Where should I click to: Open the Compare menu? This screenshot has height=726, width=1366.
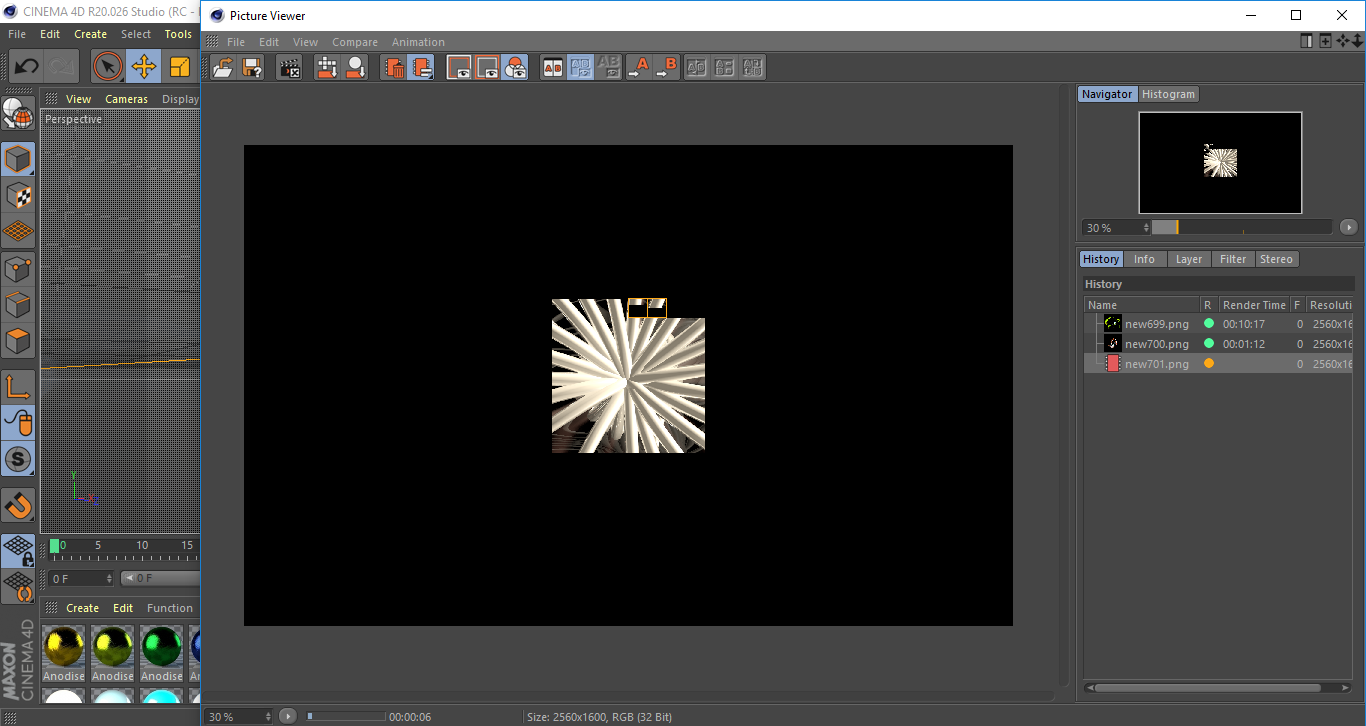355,42
